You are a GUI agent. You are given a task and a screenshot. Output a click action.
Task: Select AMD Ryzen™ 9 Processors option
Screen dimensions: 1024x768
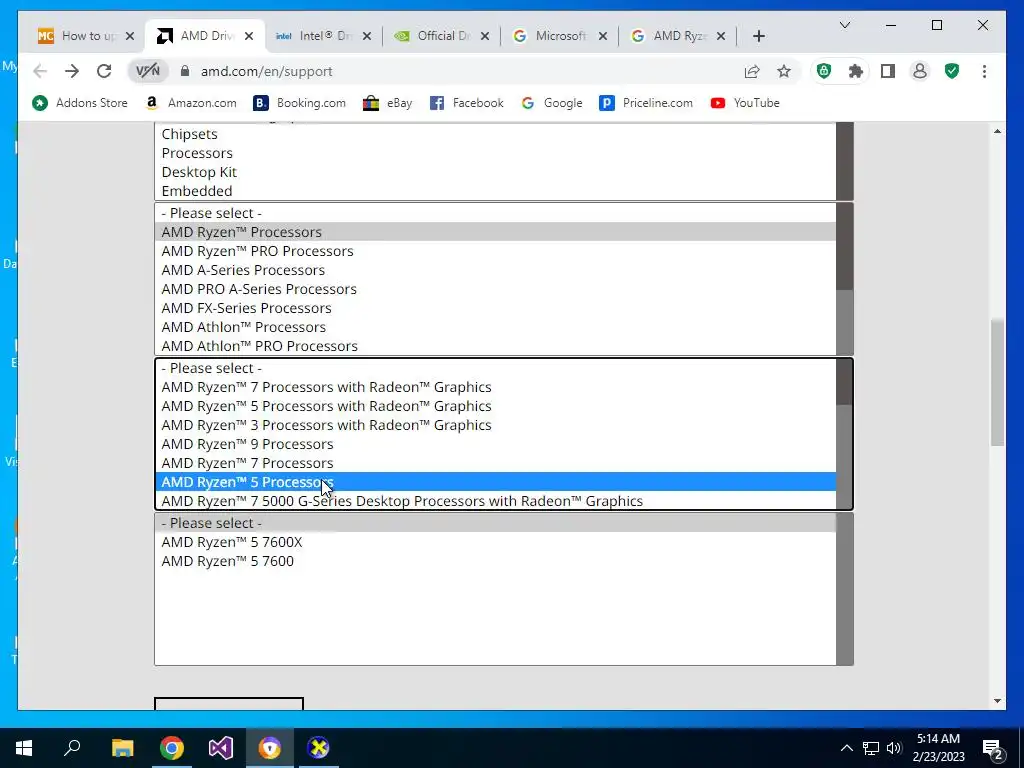[495, 443]
